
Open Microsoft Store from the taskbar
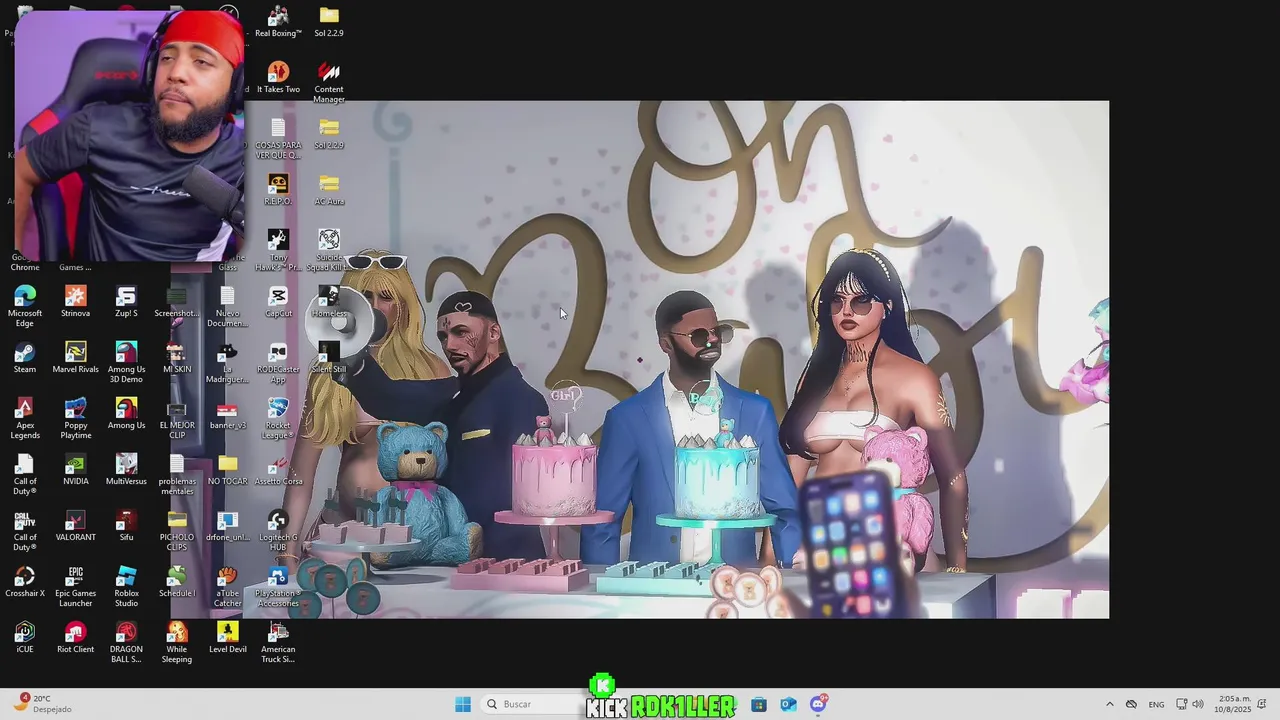(x=759, y=704)
